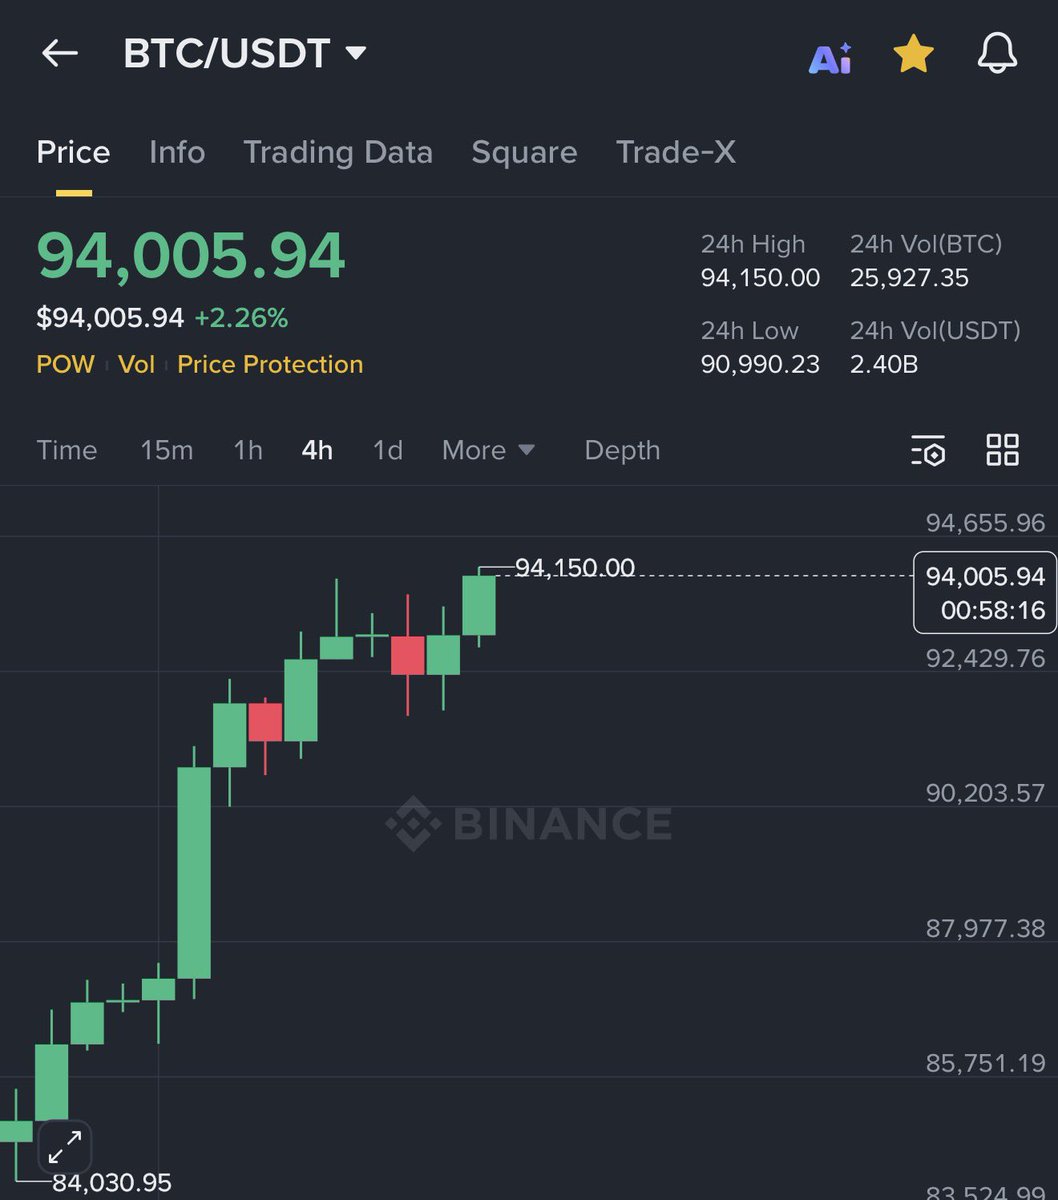Viewport: 1058px width, 1200px height.
Task: Switch to the Trading Data tab
Action: 337,152
